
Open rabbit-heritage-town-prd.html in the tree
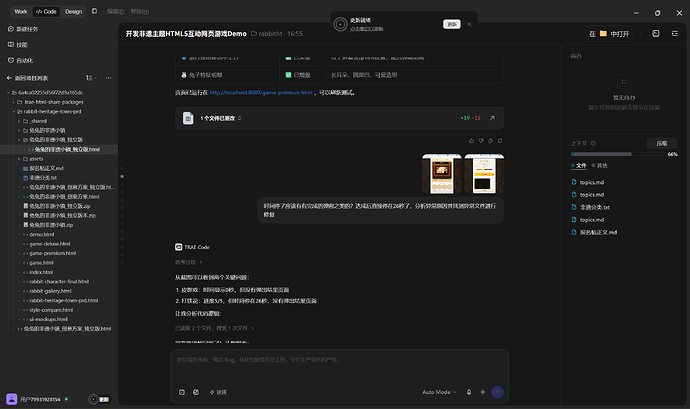(59, 301)
